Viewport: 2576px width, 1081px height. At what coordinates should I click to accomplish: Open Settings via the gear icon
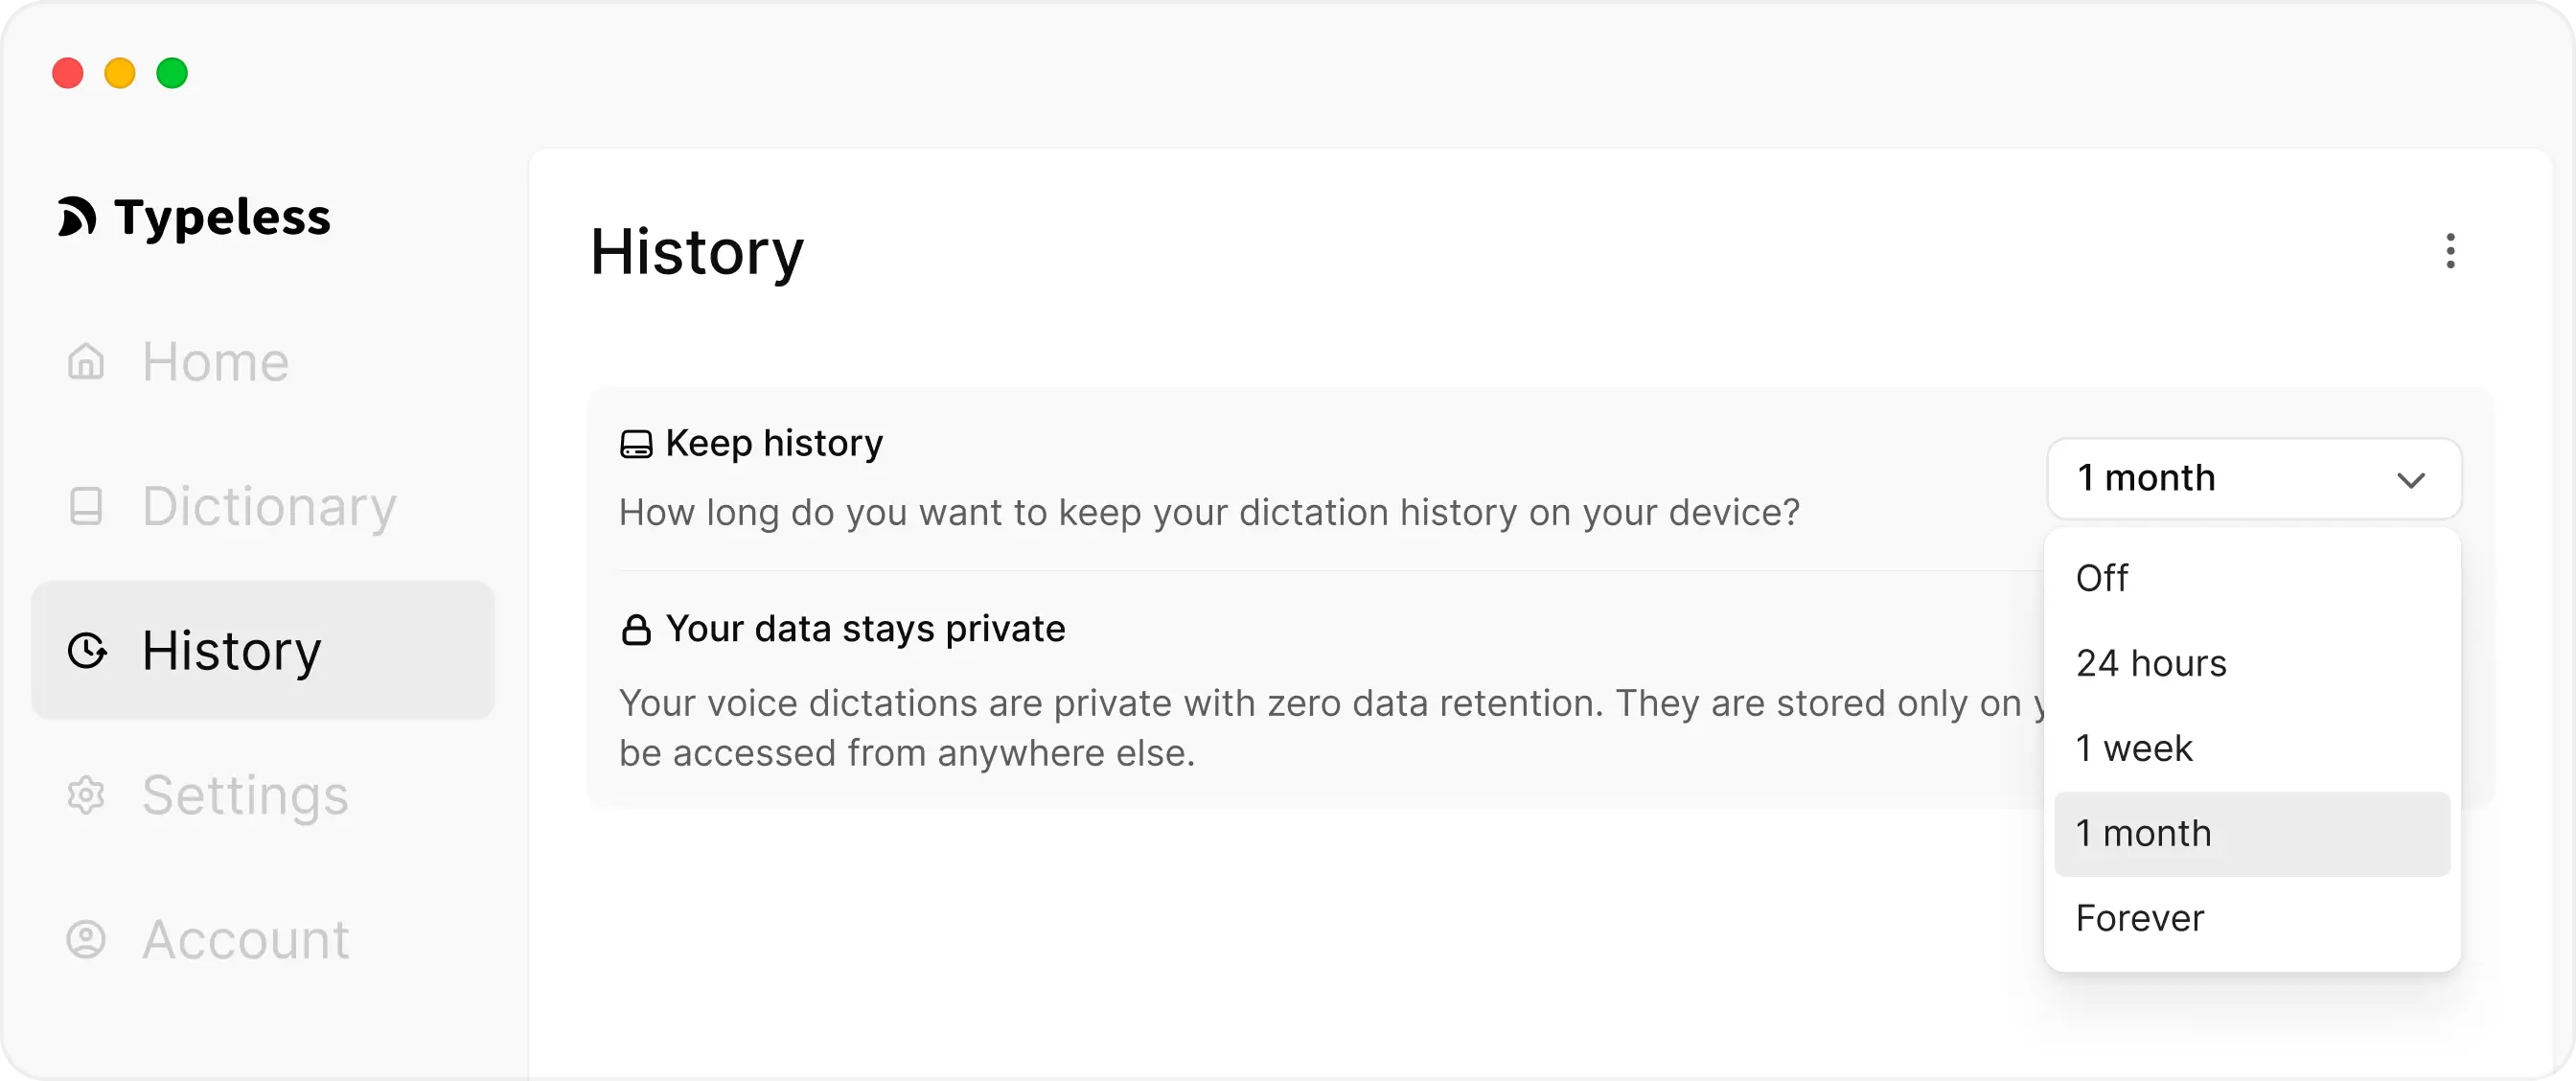pyautogui.click(x=87, y=795)
